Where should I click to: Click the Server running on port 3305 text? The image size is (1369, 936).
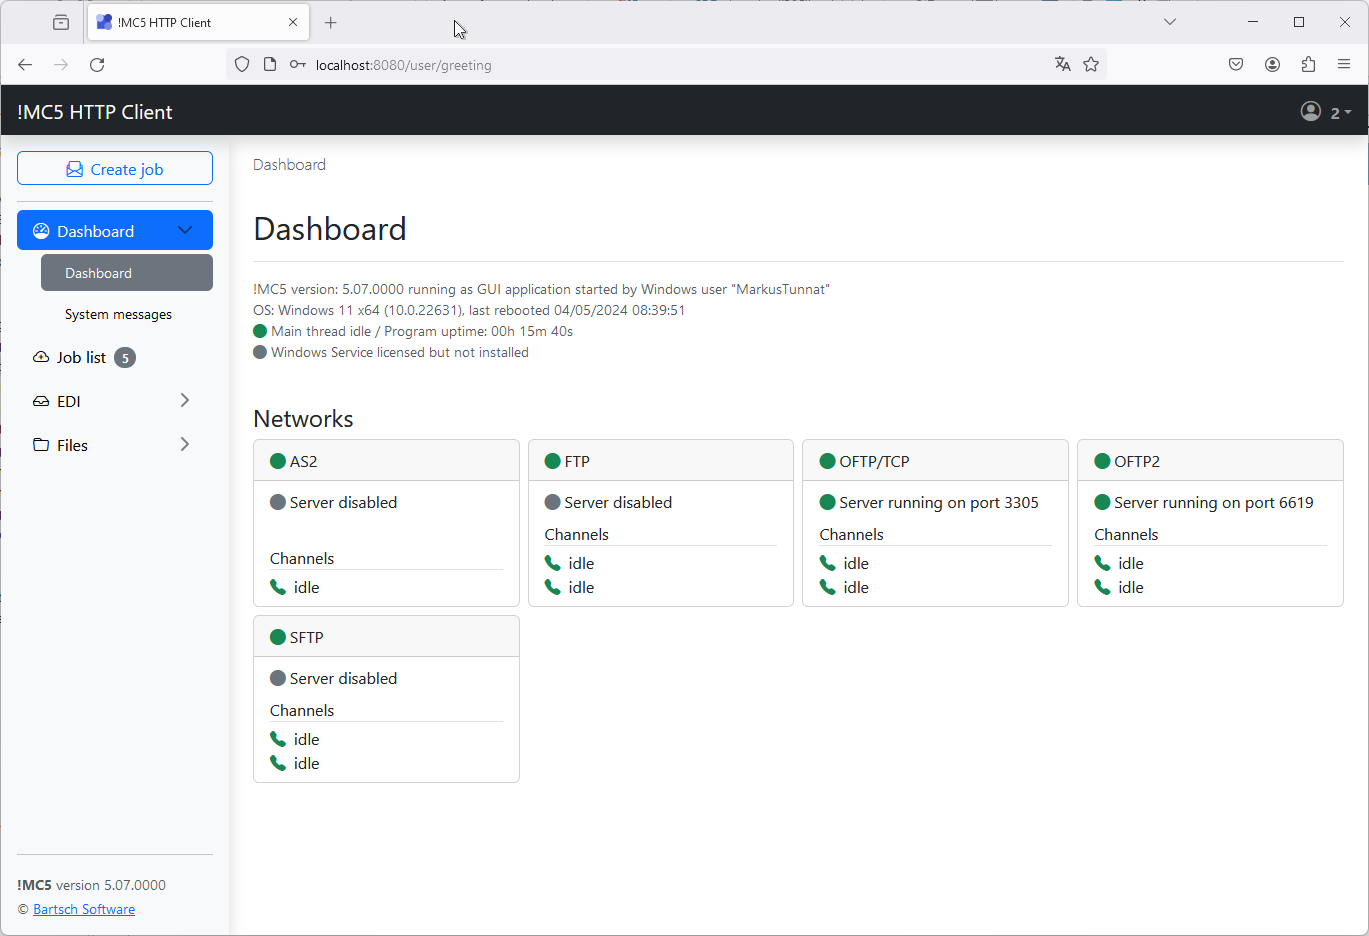pos(939,502)
